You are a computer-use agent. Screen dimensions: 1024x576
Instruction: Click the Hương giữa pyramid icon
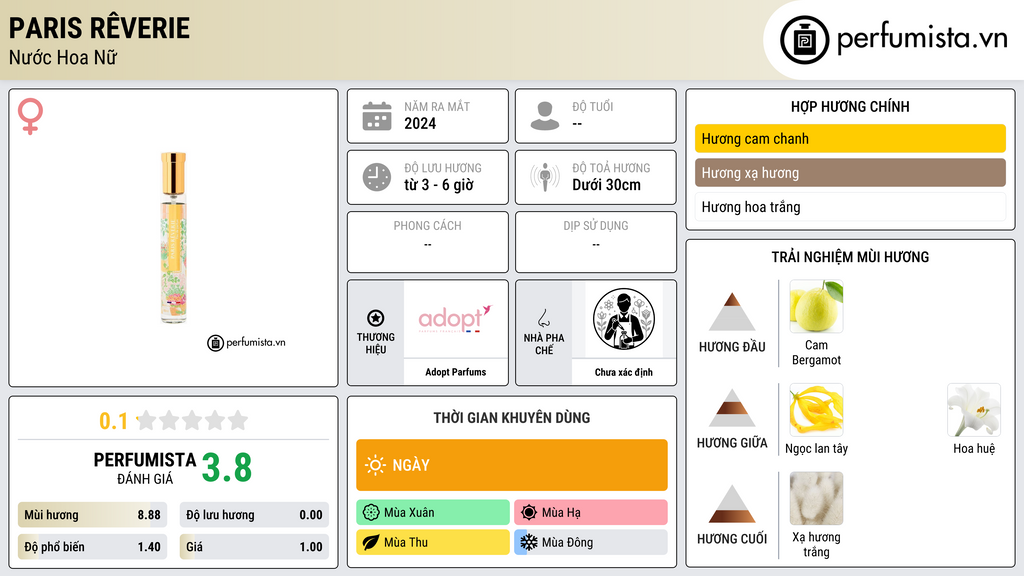732,408
